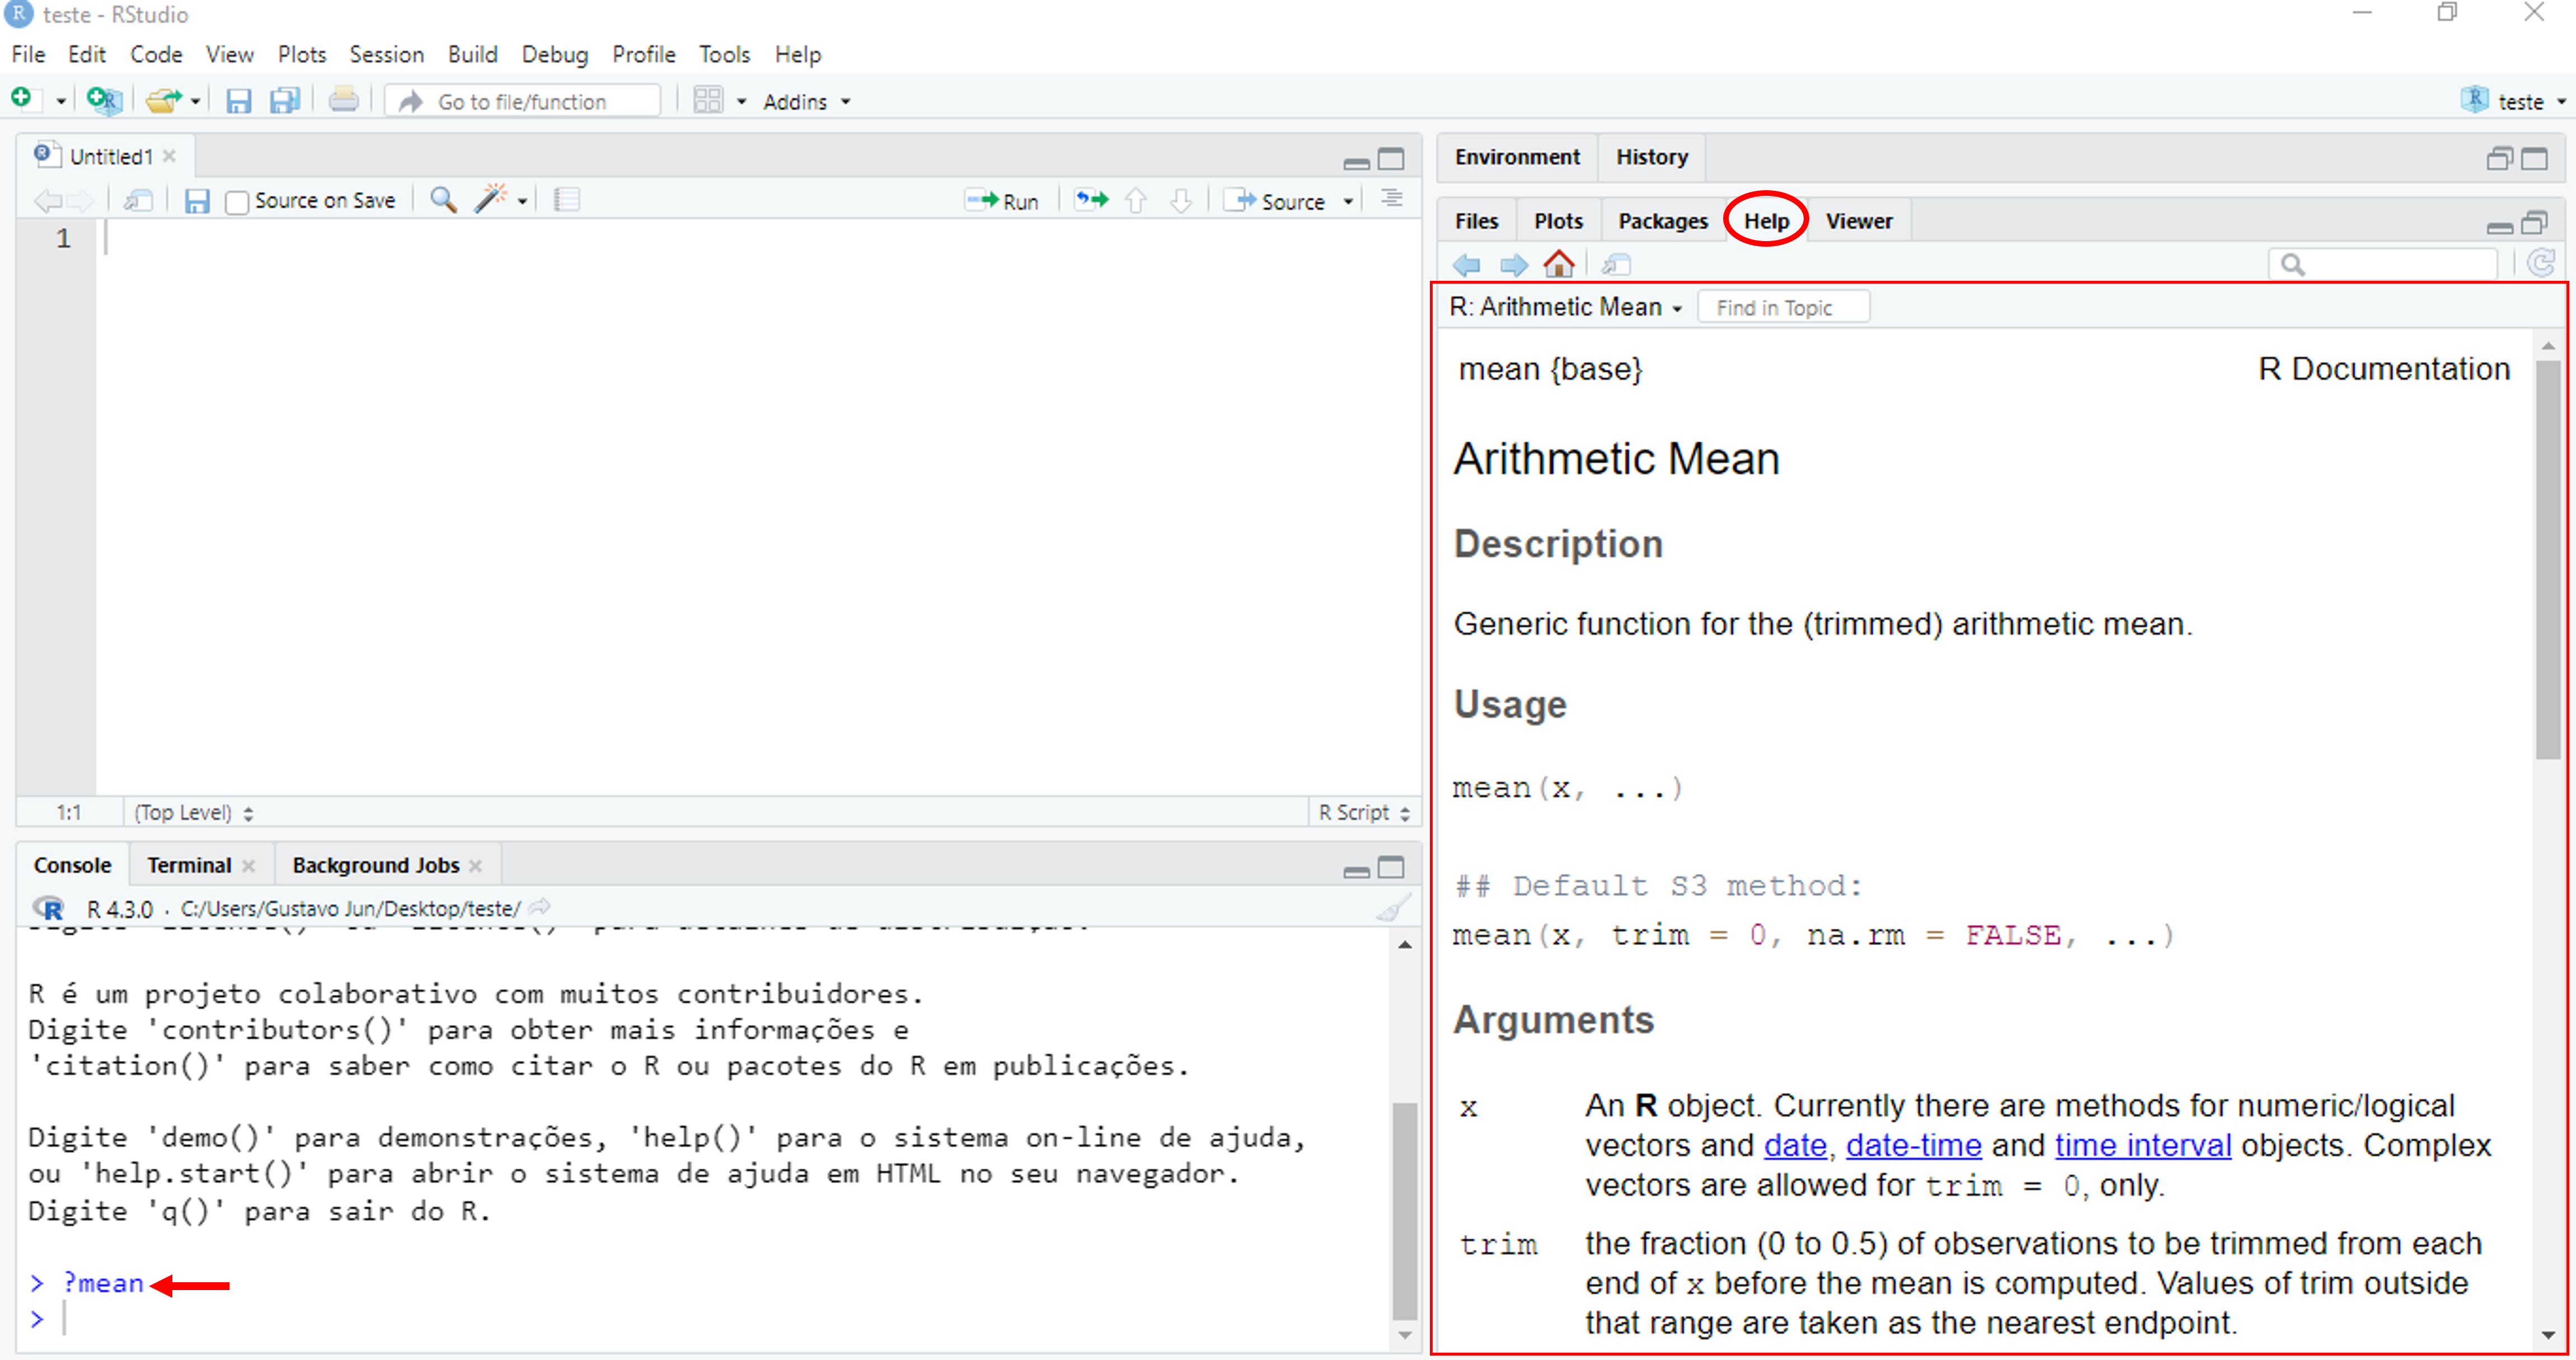Open the (Top Level) scope selector
This screenshot has height=1360, width=2576.
194,813
